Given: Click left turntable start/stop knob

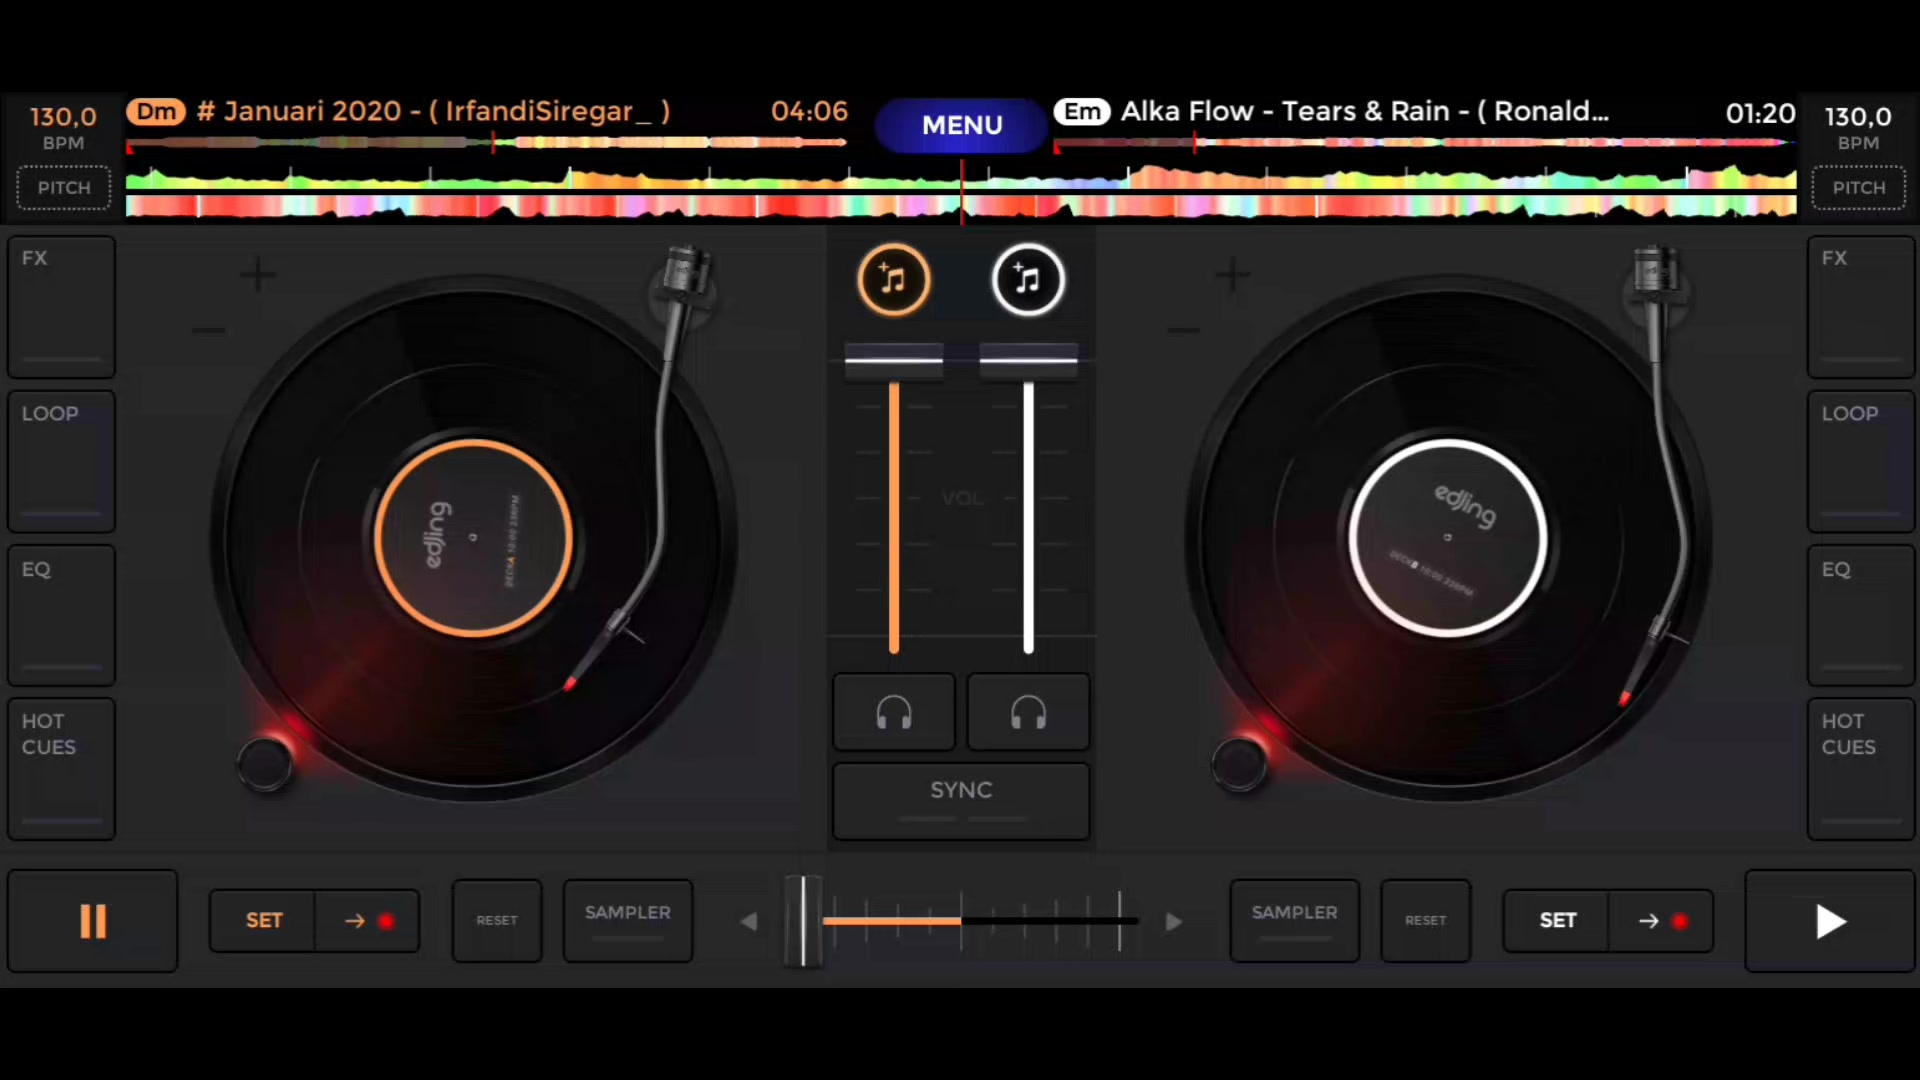Looking at the screenshot, I should 265,765.
